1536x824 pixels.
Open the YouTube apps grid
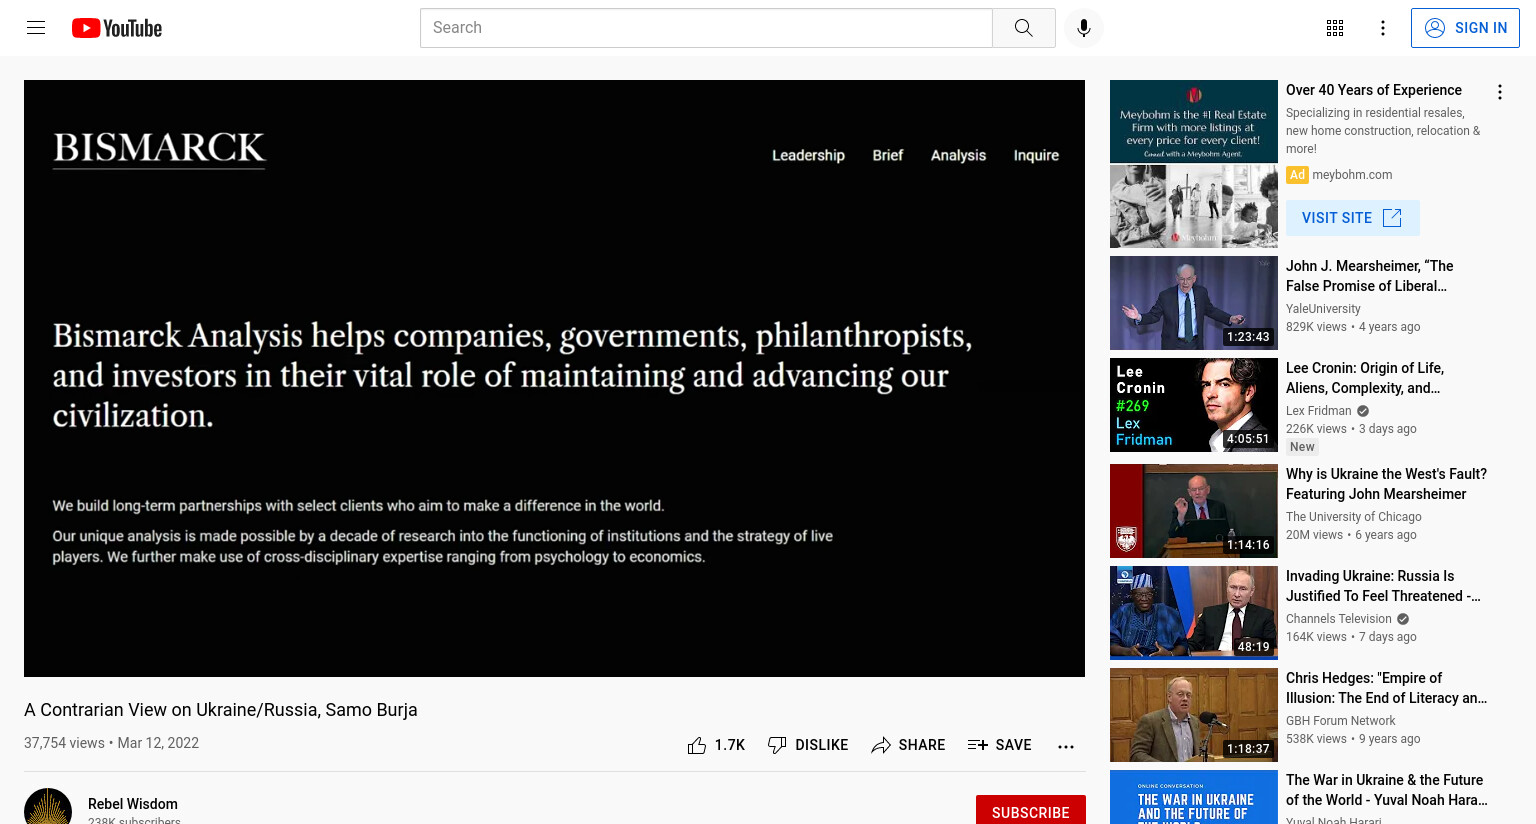tap(1335, 28)
